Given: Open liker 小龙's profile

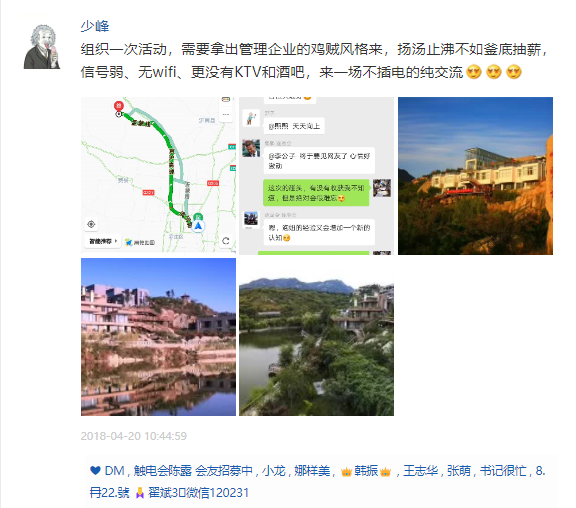Looking at the screenshot, I should [x=274, y=471].
